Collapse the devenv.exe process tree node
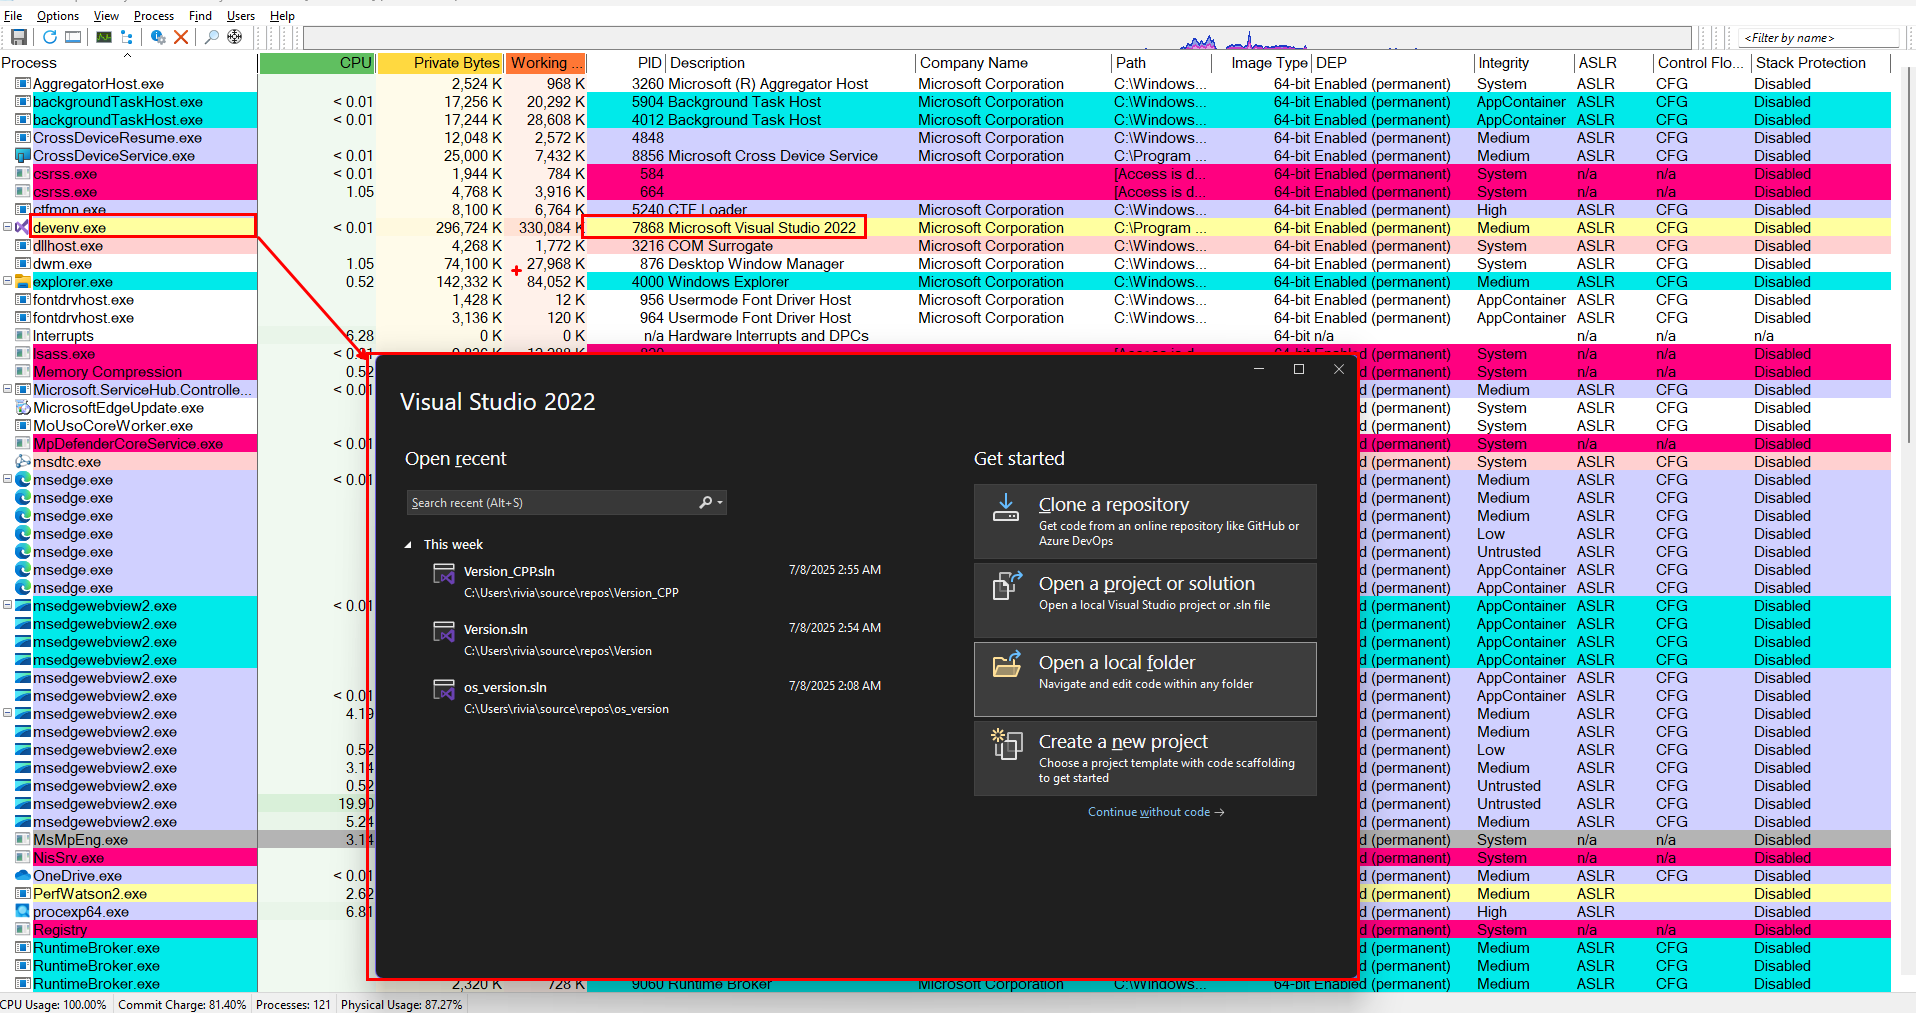Image resolution: width=1916 pixels, height=1013 pixels. click(7, 227)
